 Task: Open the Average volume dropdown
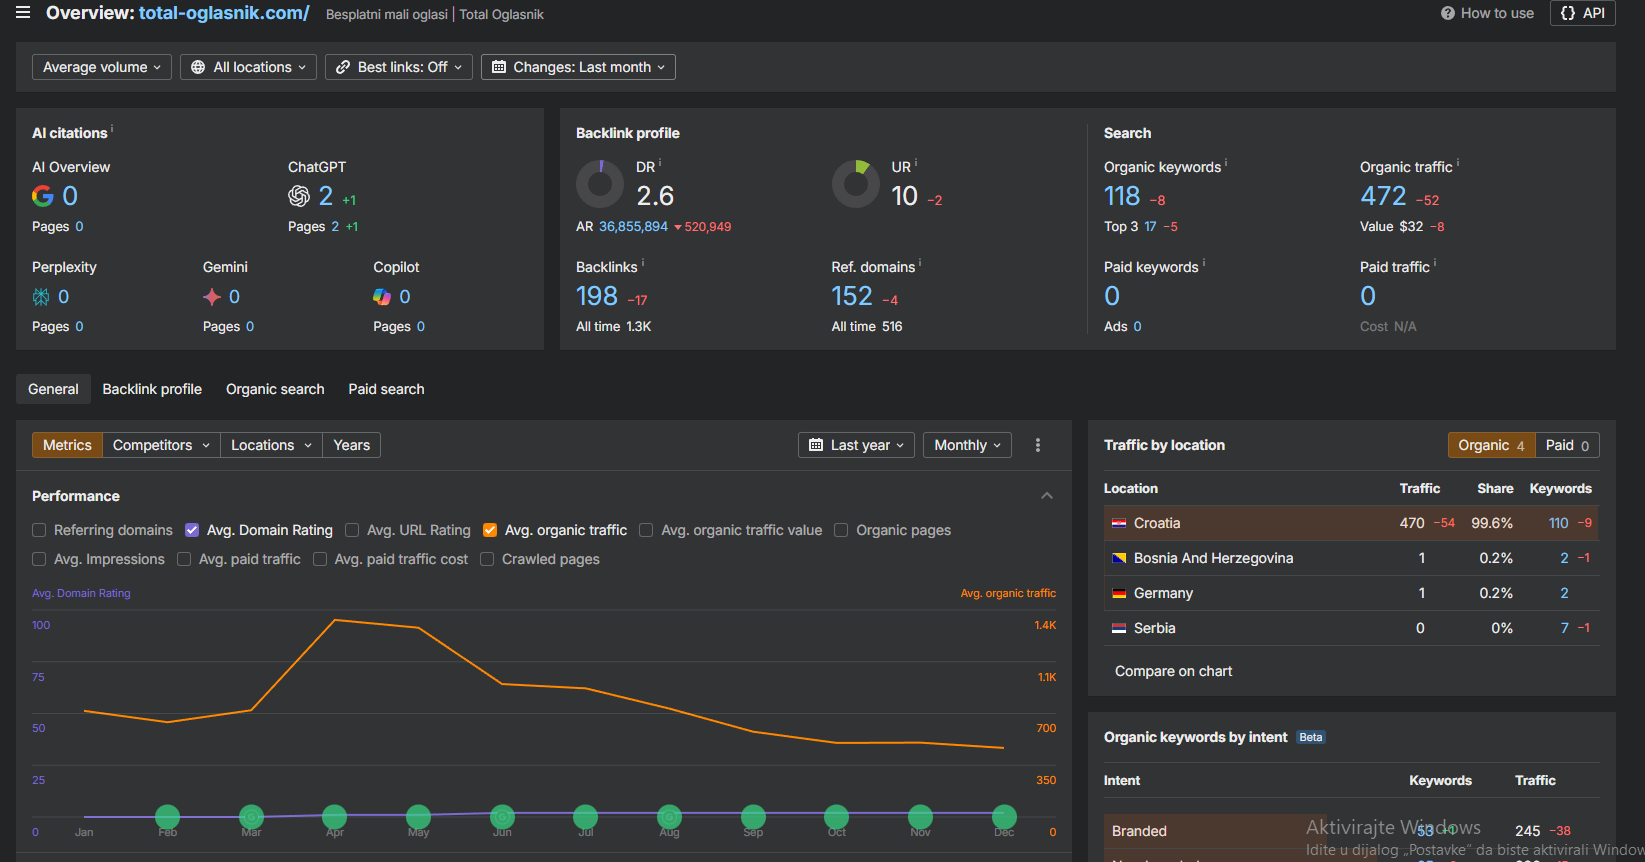click(101, 67)
